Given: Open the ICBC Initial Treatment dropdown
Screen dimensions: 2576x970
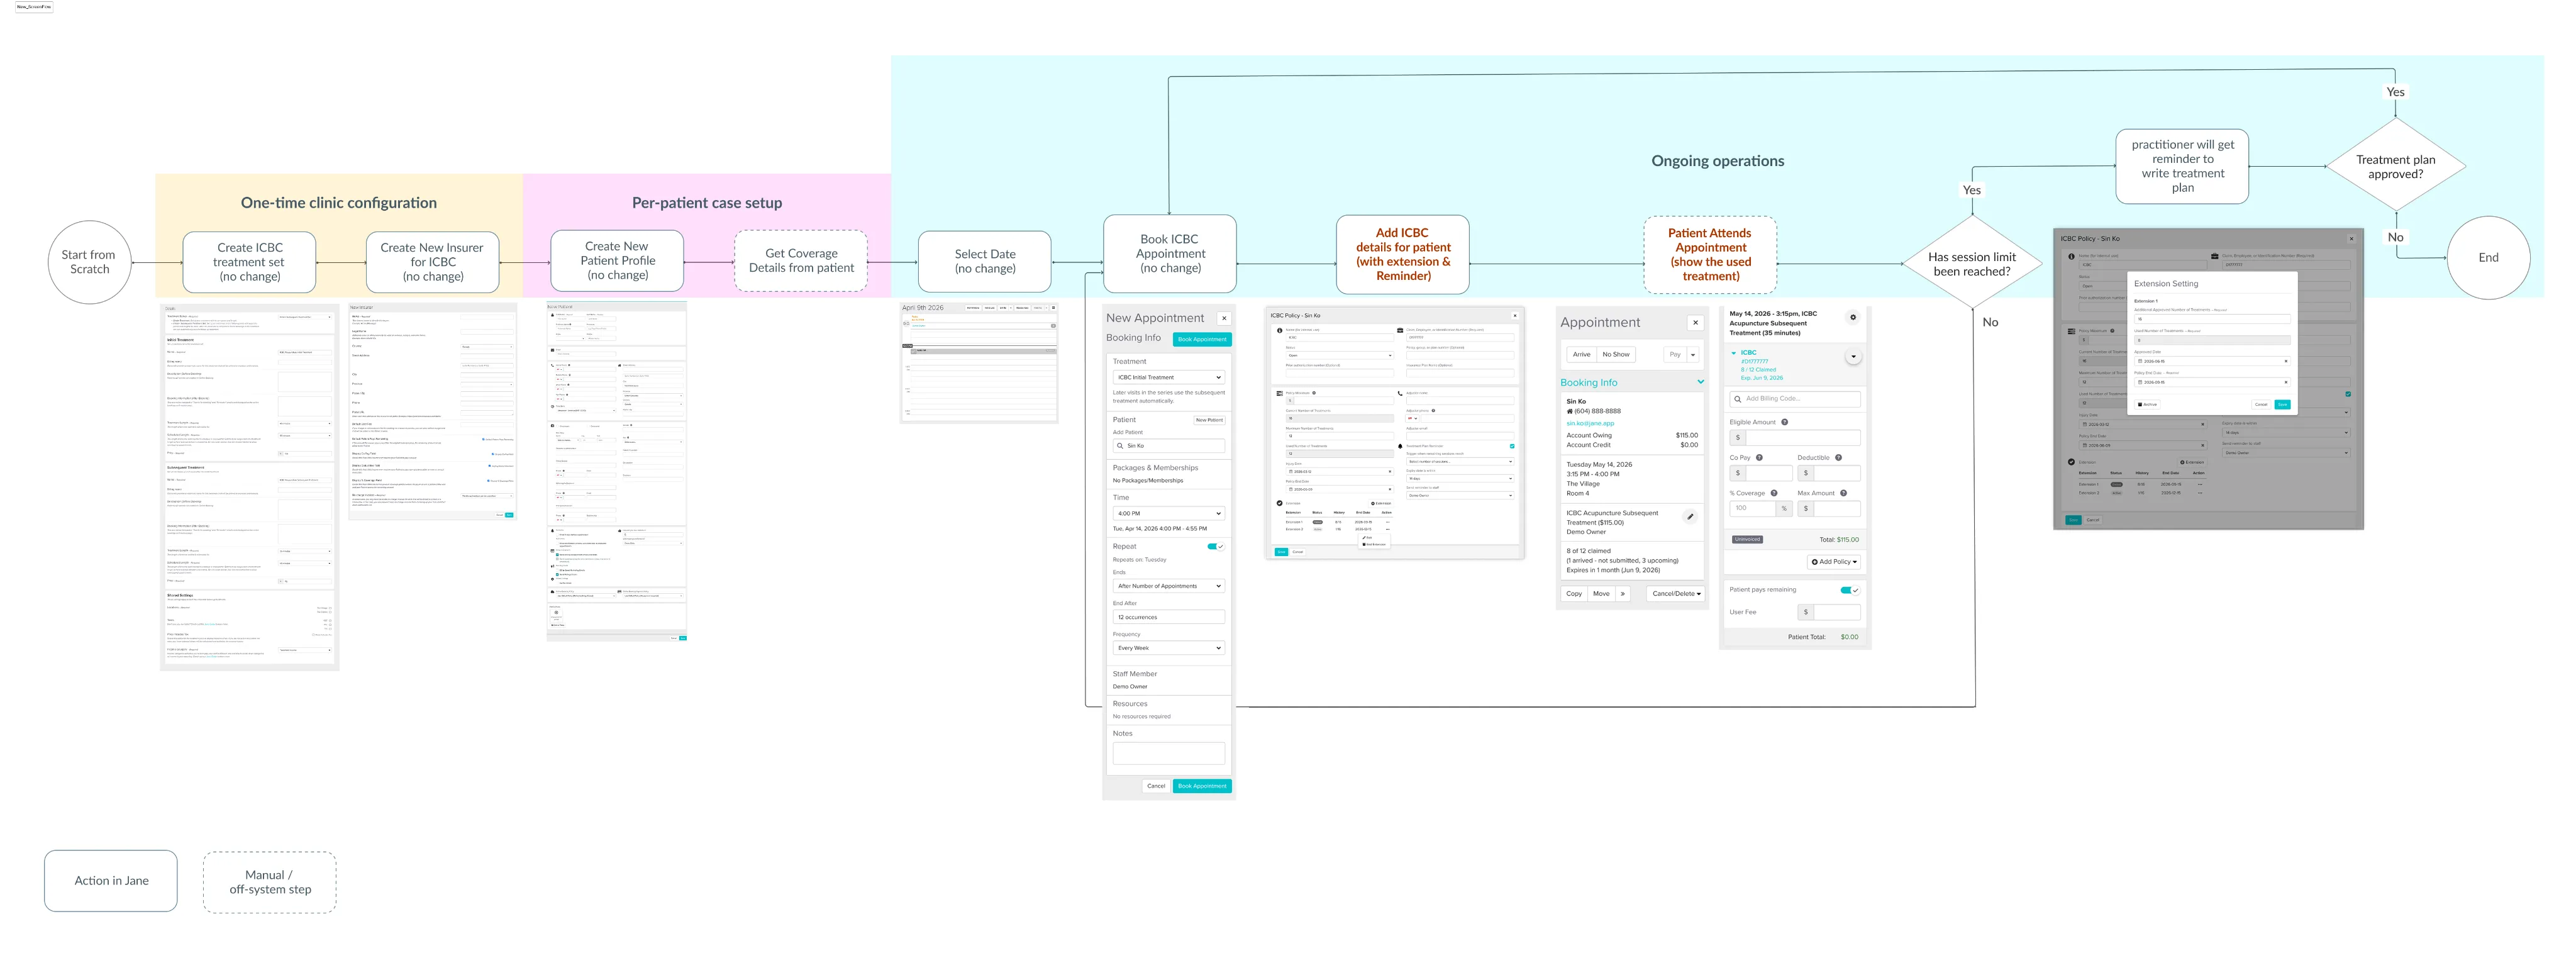Looking at the screenshot, I should (1168, 378).
